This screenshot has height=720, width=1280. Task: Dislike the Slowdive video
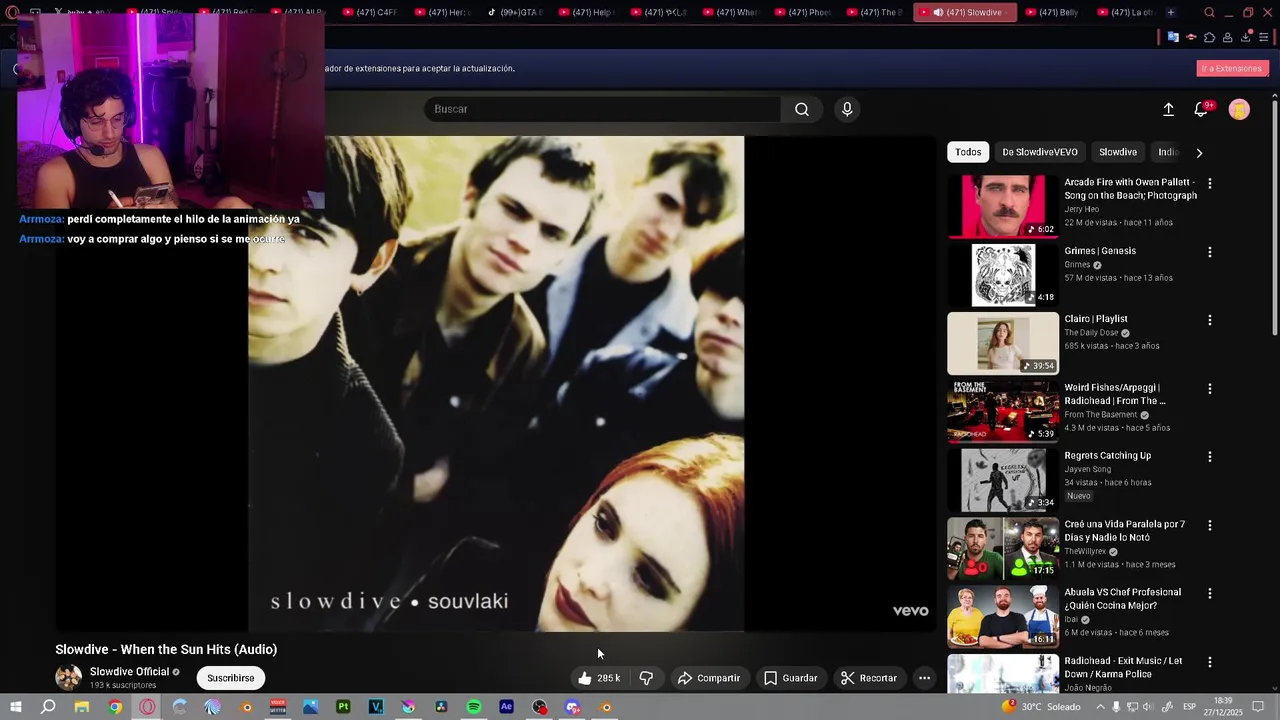coord(646,678)
